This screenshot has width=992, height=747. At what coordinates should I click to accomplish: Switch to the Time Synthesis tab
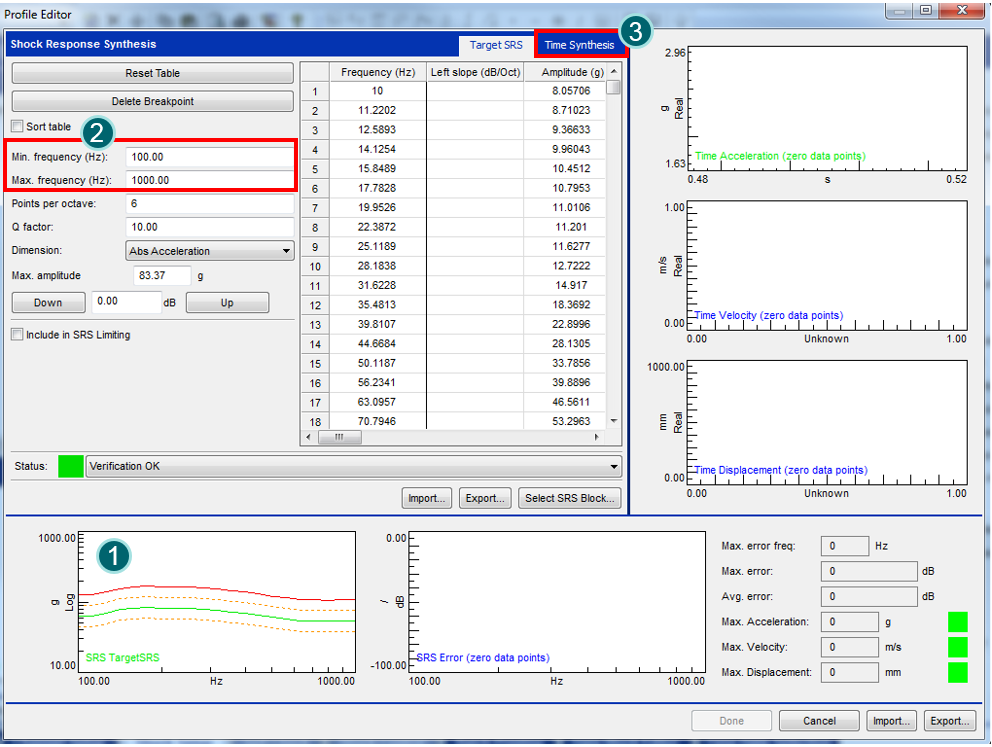[x=579, y=45]
